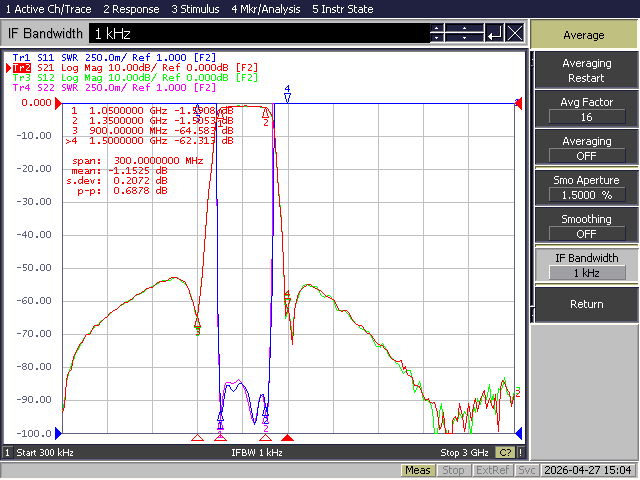Click Stop 3 GHz in the channel bar
This screenshot has width=640, height=480.
coord(464,453)
